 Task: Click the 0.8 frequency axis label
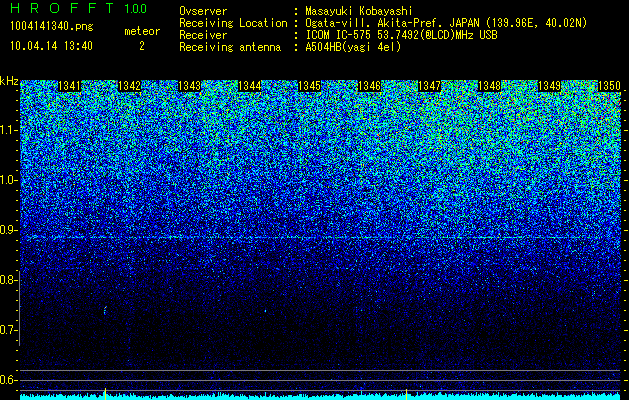point(8,280)
